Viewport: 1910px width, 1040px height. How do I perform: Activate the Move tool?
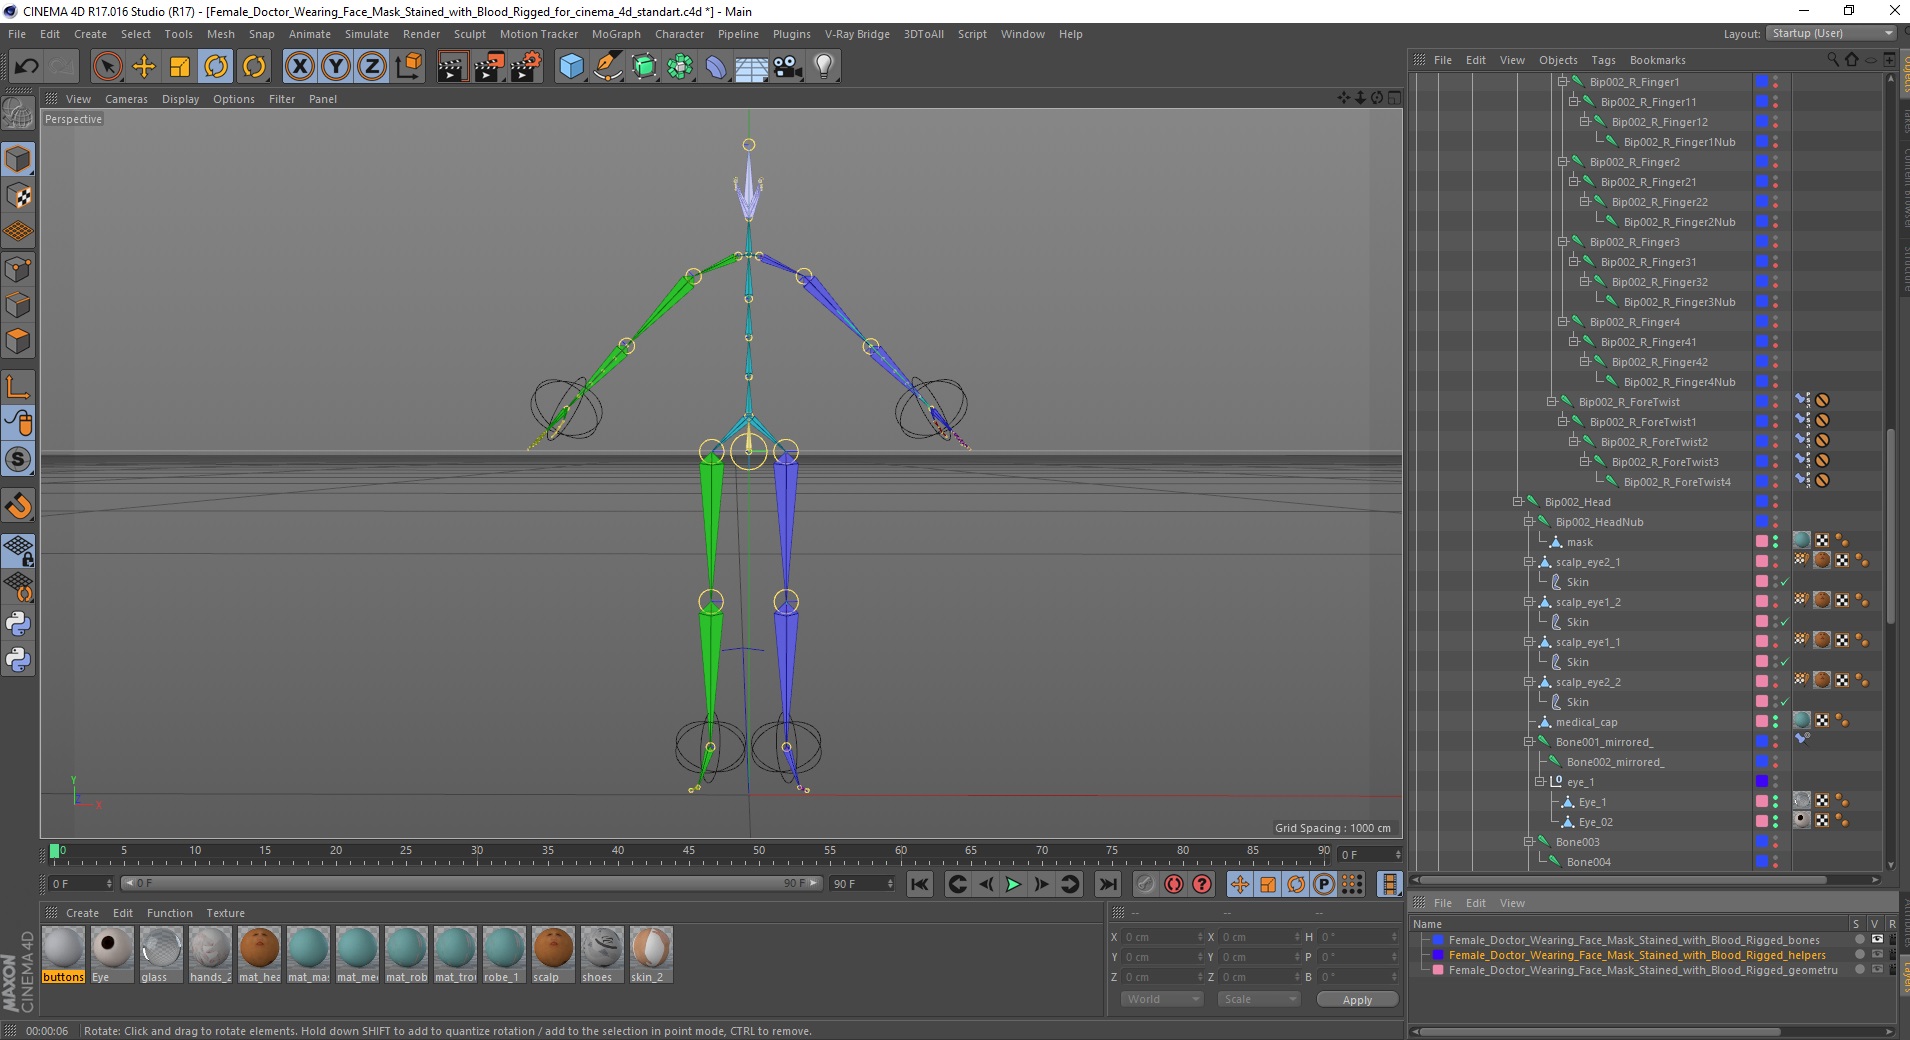coord(144,67)
